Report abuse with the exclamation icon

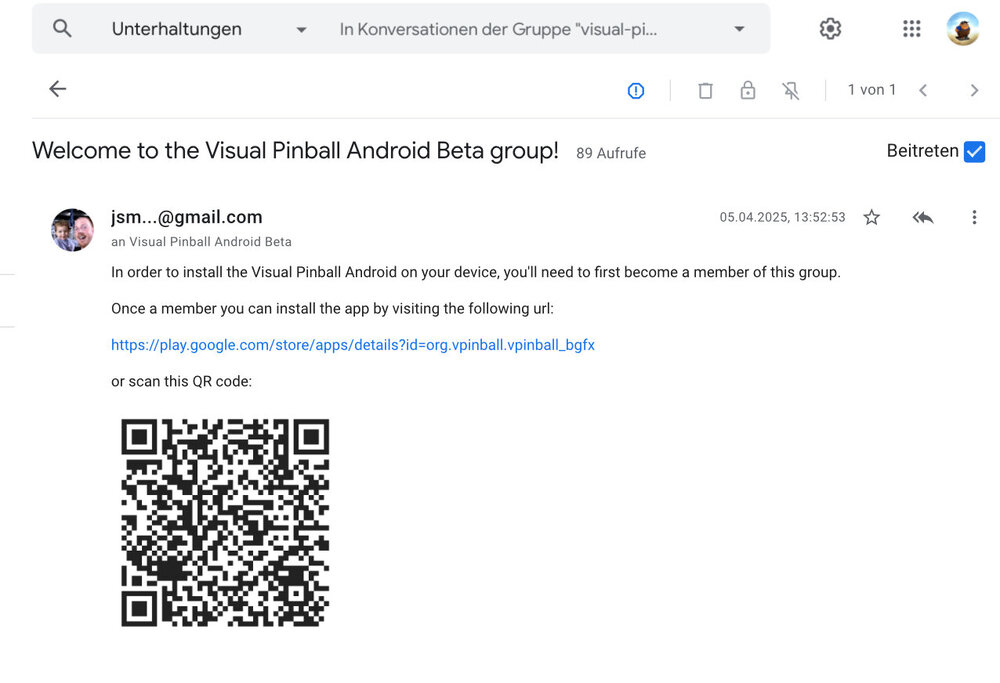(x=635, y=91)
